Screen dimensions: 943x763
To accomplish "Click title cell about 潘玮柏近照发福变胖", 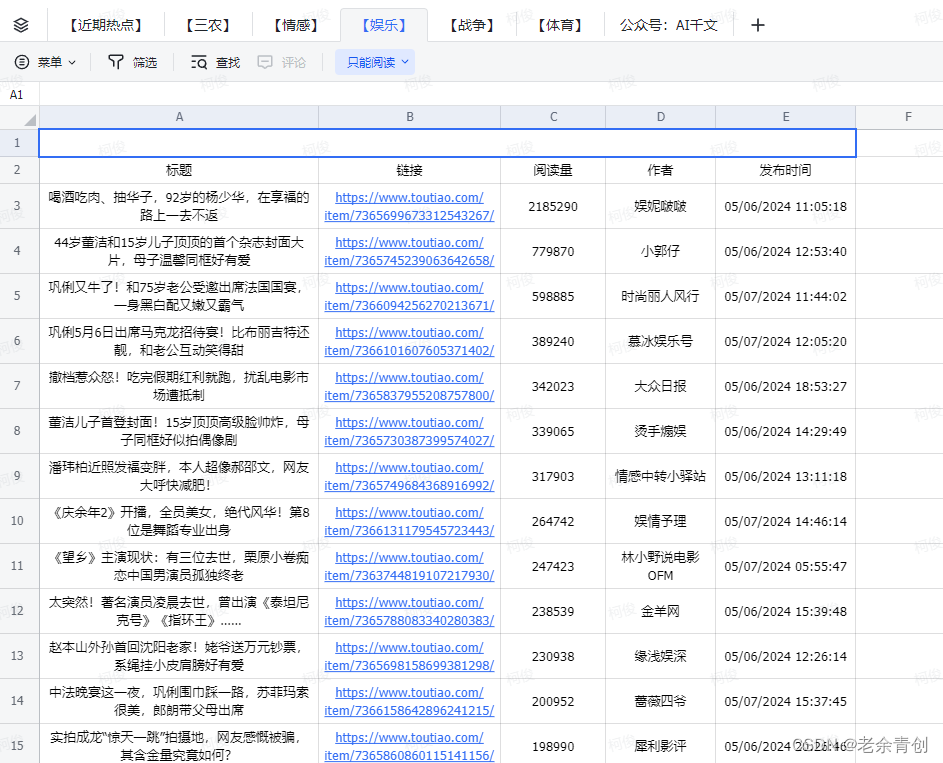I will 179,476.
